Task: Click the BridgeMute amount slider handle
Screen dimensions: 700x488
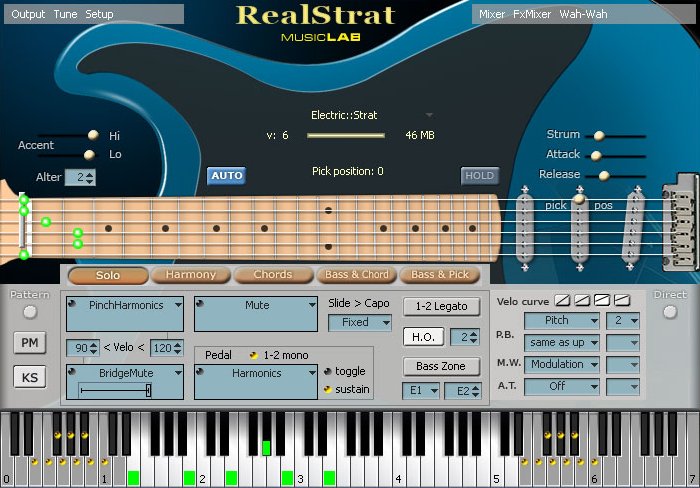Action: coord(148,391)
